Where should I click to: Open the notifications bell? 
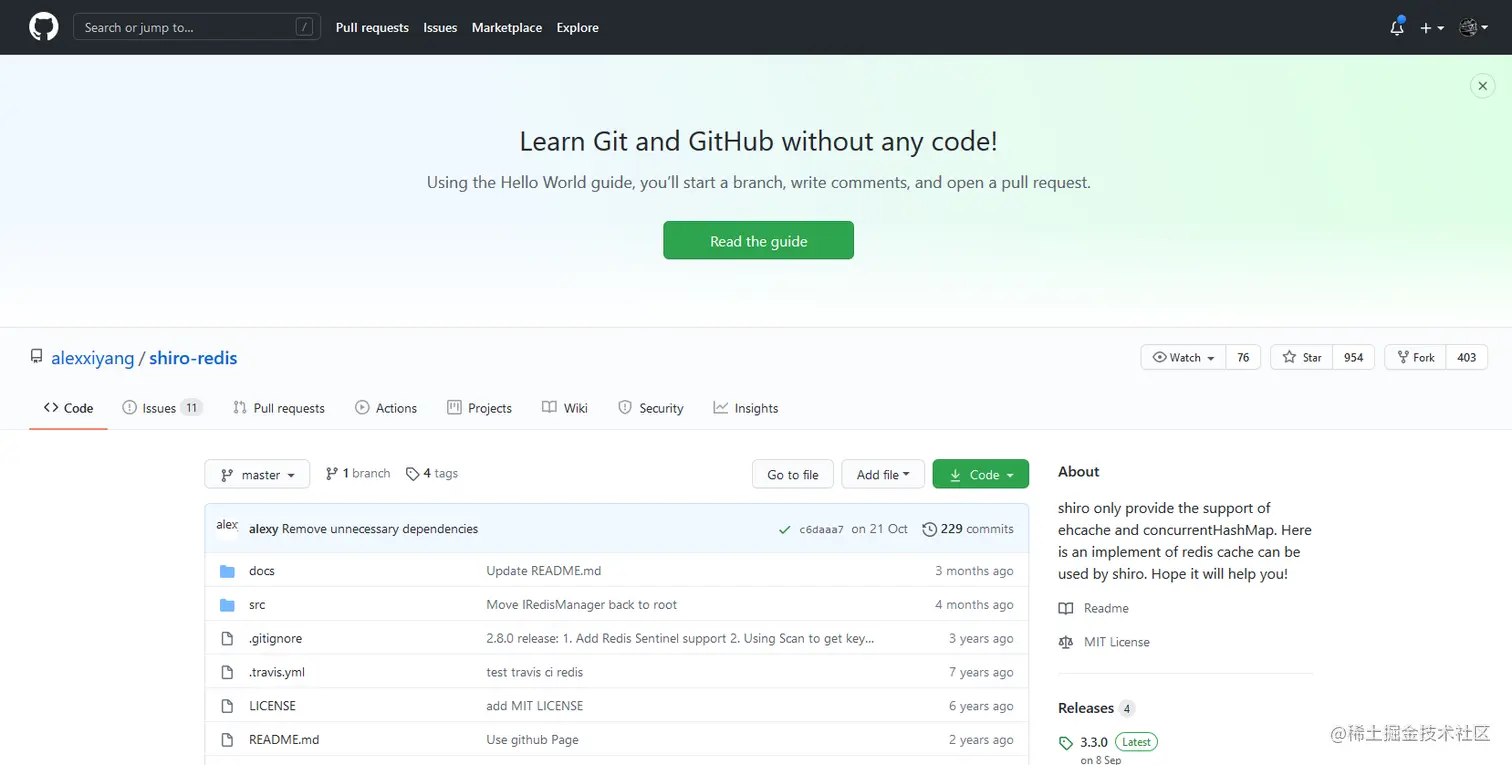[1397, 27]
